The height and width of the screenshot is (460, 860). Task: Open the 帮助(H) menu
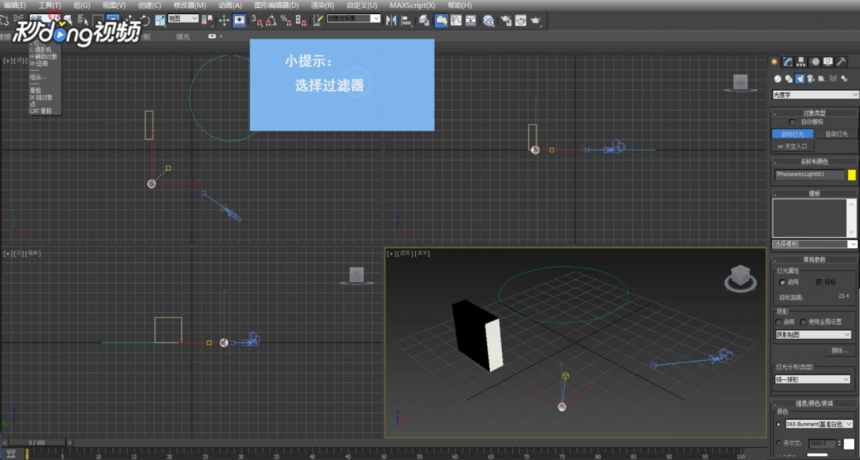pos(460,5)
